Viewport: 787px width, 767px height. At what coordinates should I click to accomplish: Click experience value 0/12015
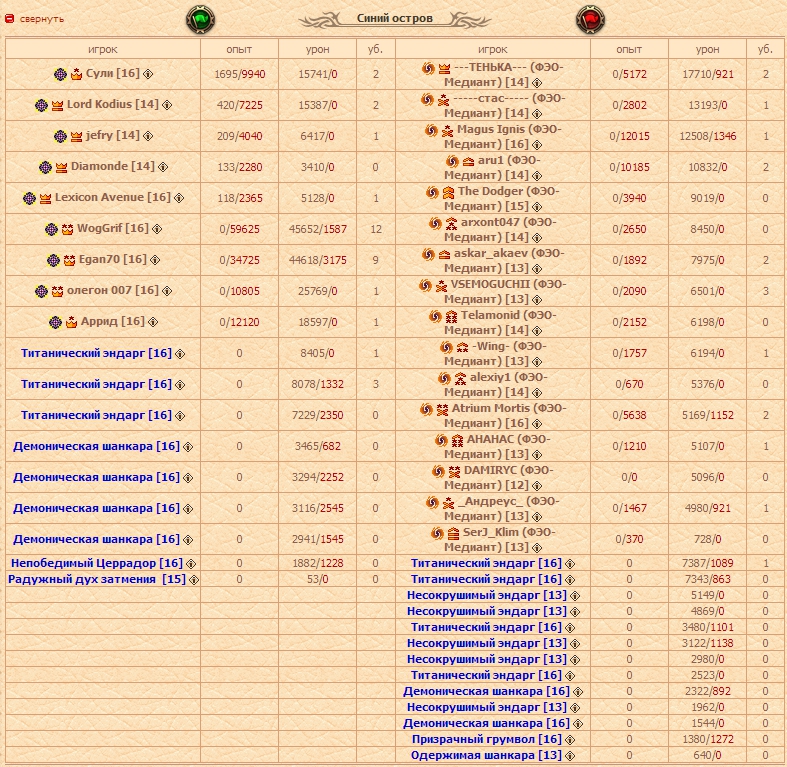pyautogui.click(x=629, y=136)
